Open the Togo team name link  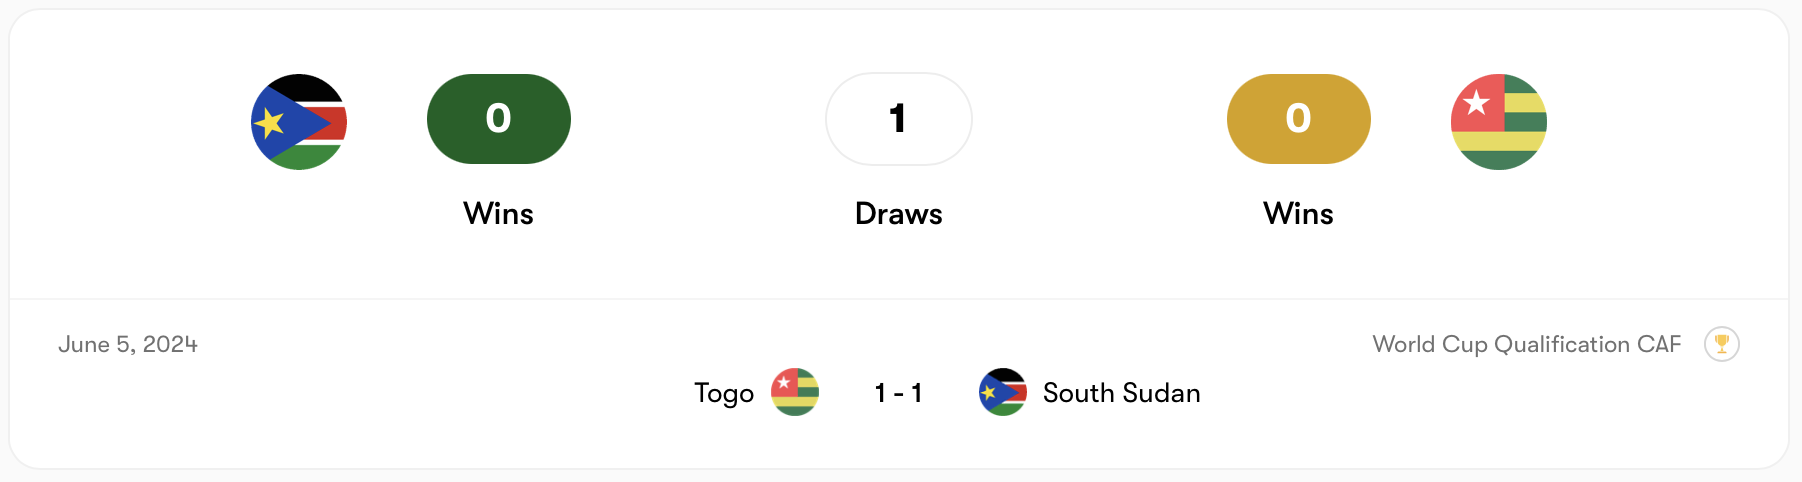(x=724, y=393)
